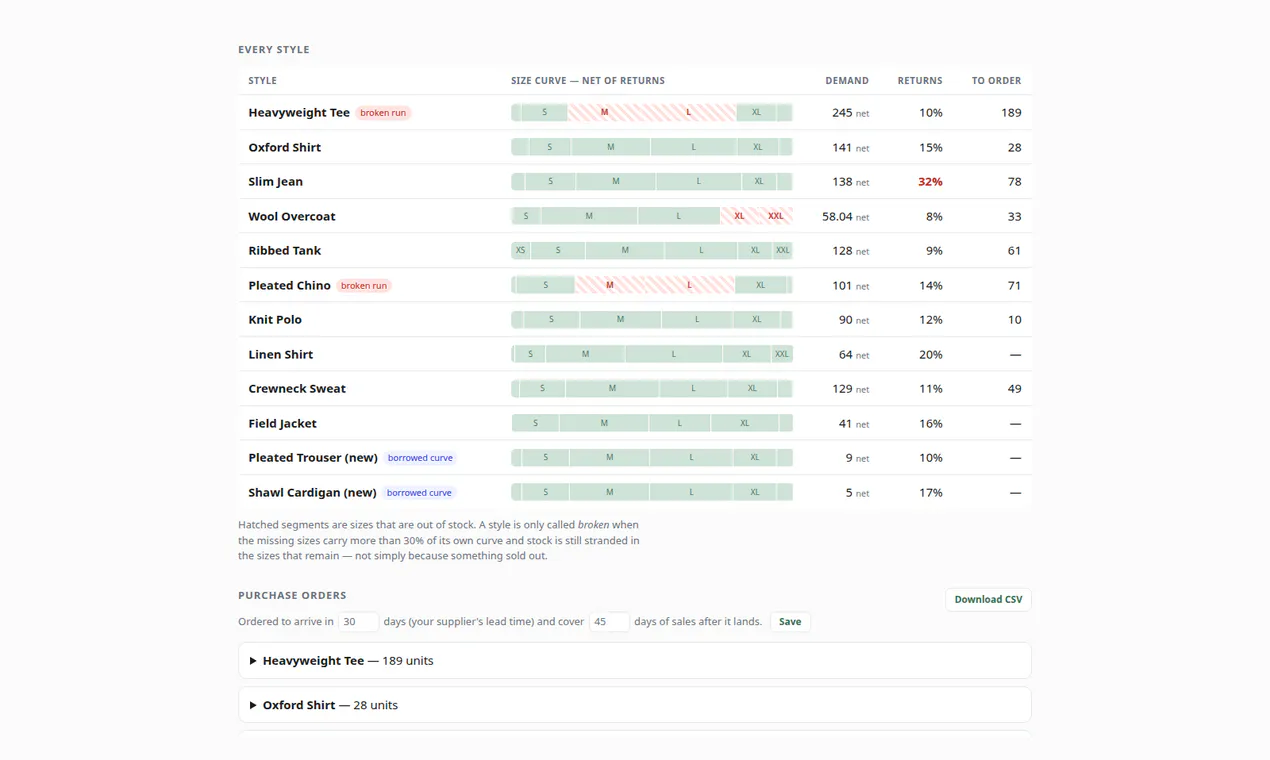Select the Crewneck Sweat style name
Viewport: 1270px width, 760px height.
point(298,389)
